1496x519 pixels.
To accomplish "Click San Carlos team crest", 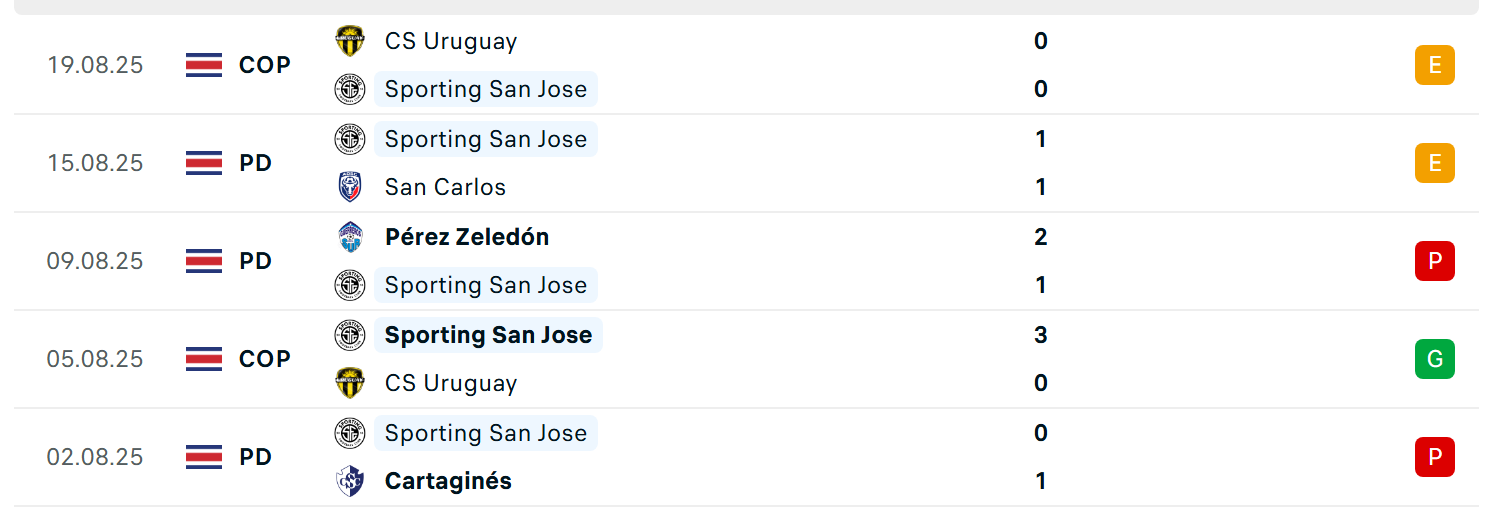I will click(350, 187).
